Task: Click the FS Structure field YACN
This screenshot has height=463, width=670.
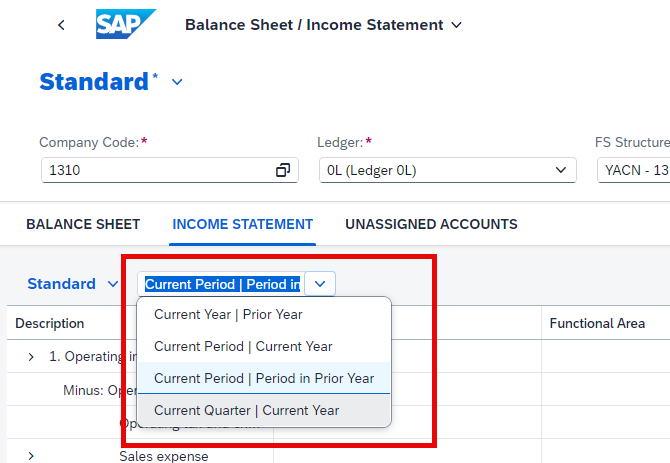Action: click(x=634, y=170)
